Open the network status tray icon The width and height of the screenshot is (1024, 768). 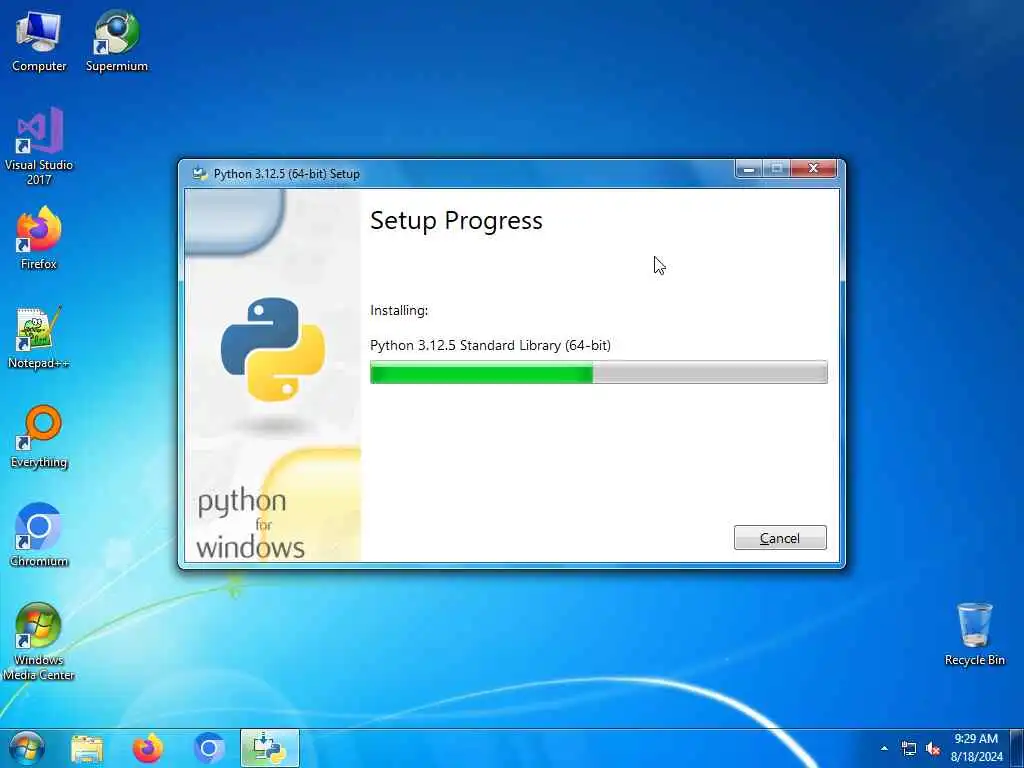(908, 748)
